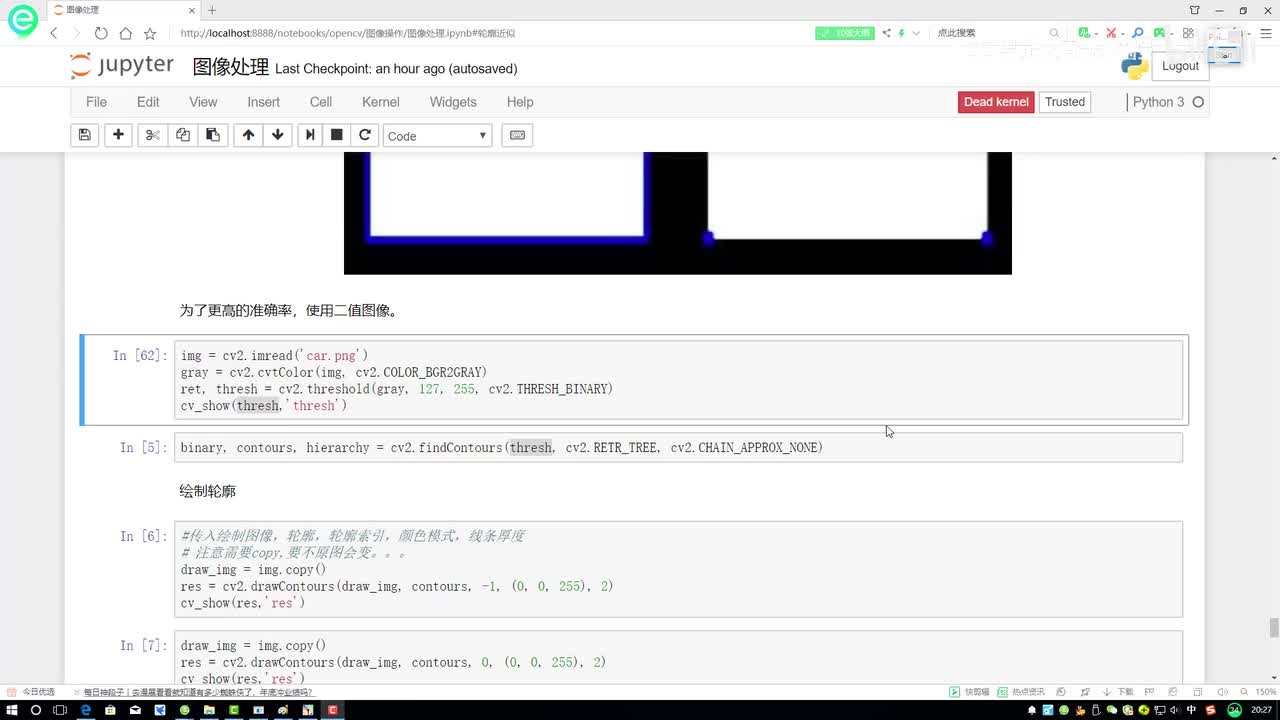This screenshot has width=1280, height=720.
Task: Click the share icon in the address bar
Action: [x=886, y=33]
